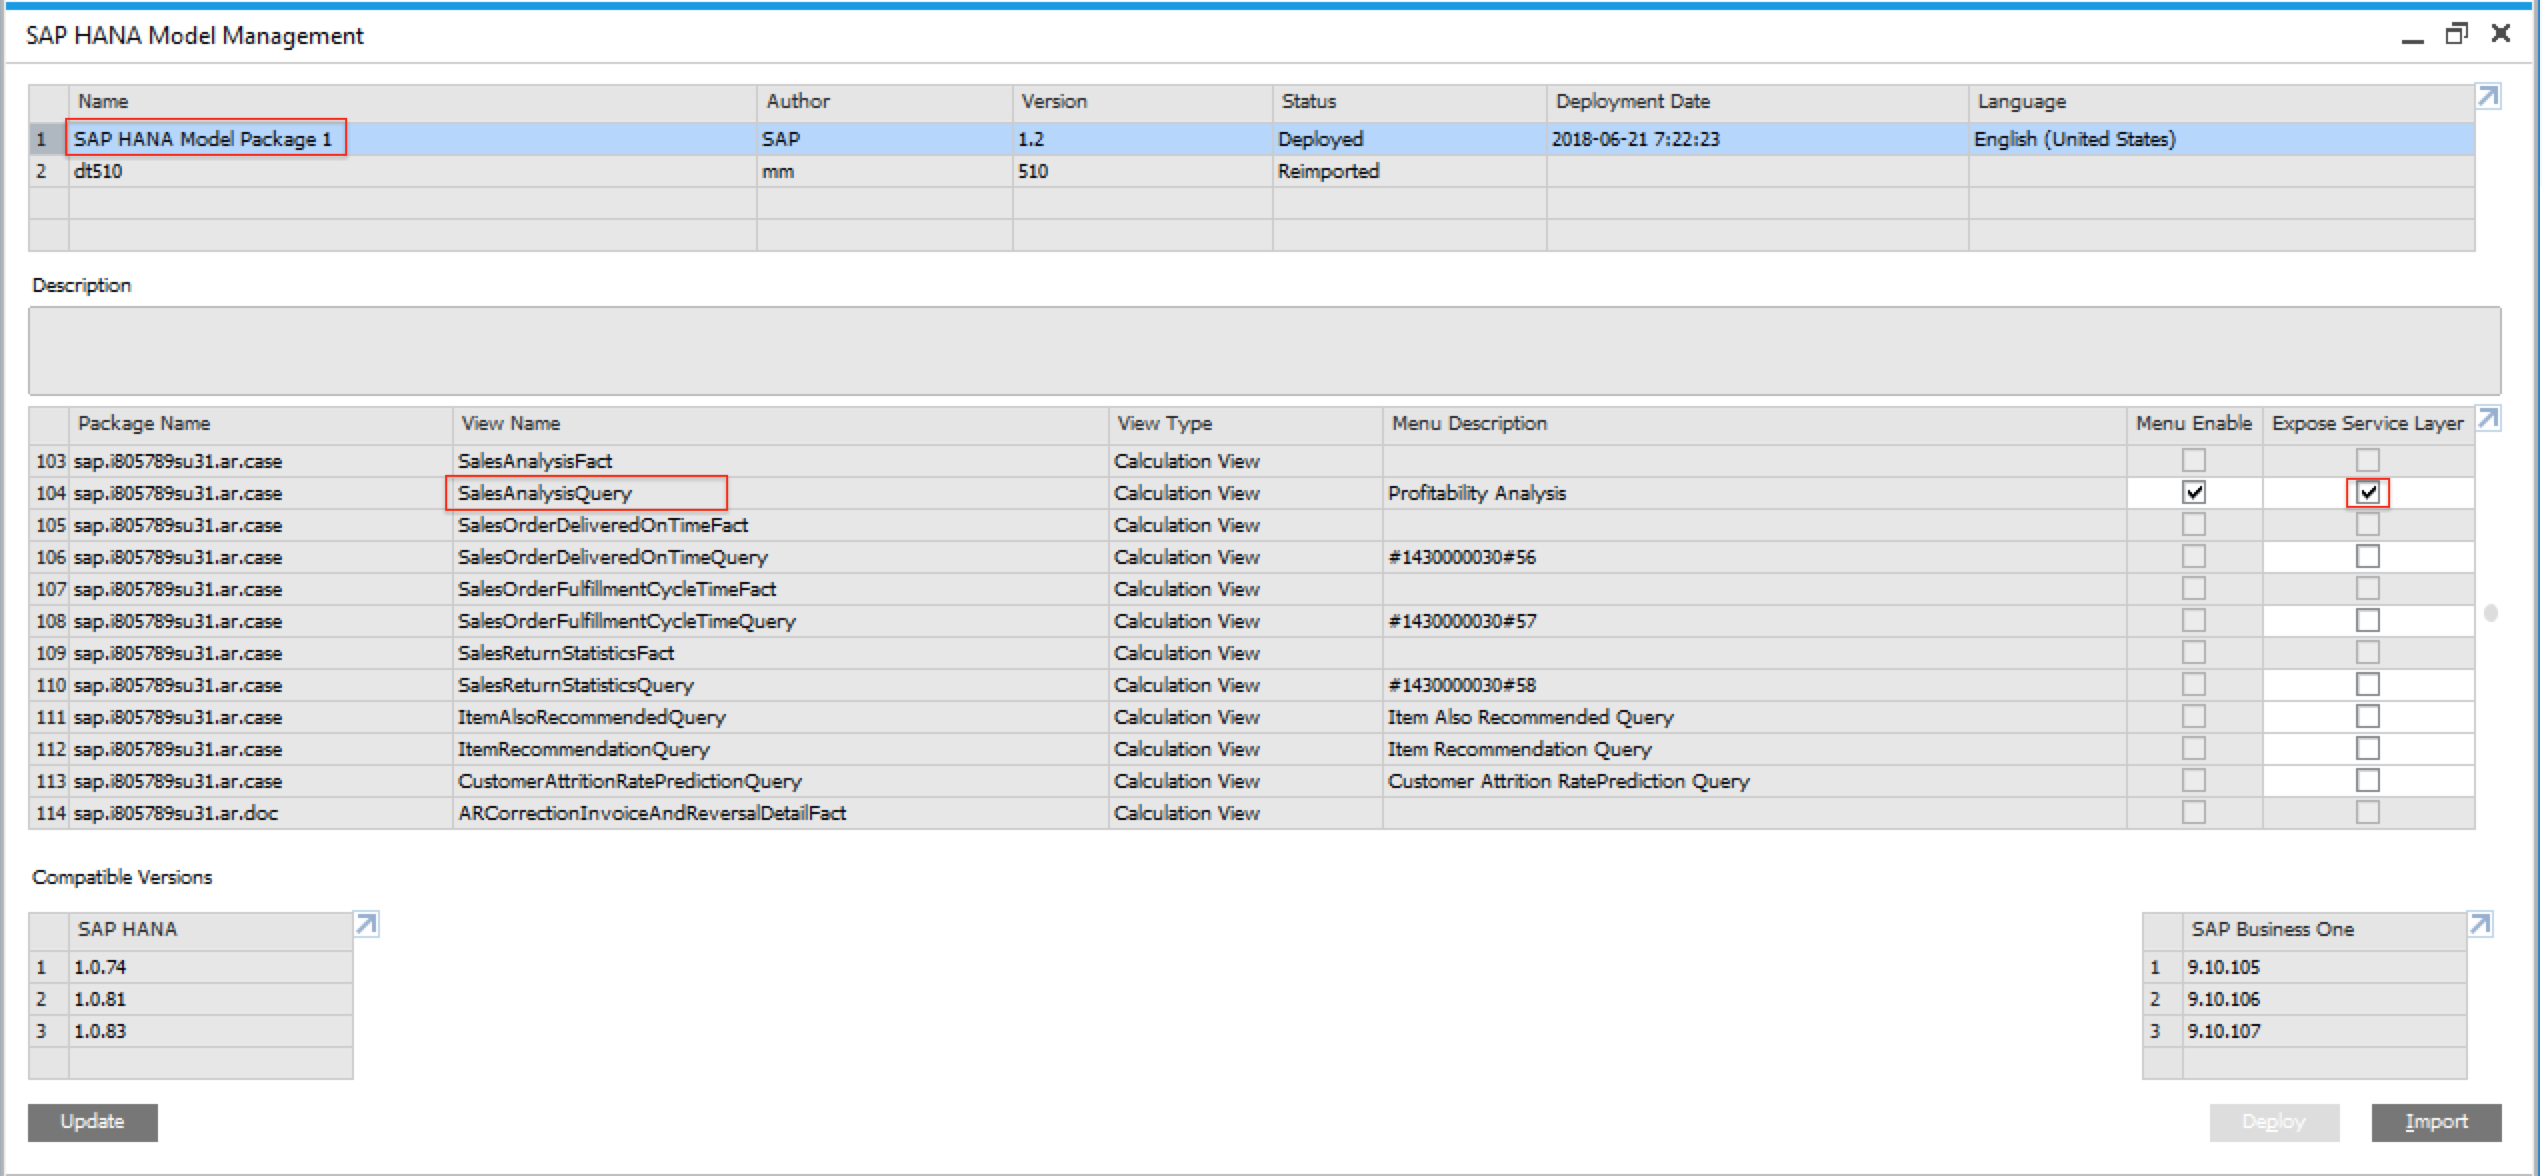Click the View Type column header
The width and height of the screenshot is (2542, 1176).
coord(1246,424)
